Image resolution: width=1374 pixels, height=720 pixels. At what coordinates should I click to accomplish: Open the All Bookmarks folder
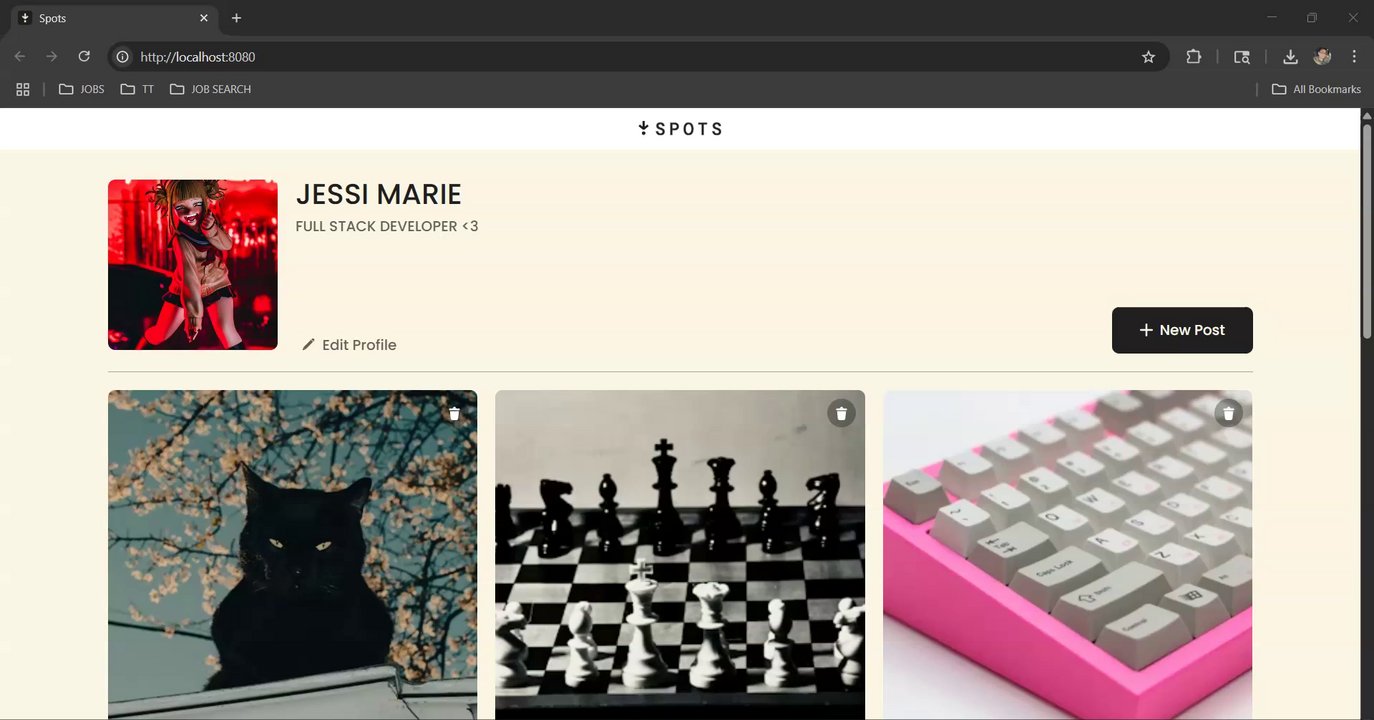pyautogui.click(x=1316, y=89)
